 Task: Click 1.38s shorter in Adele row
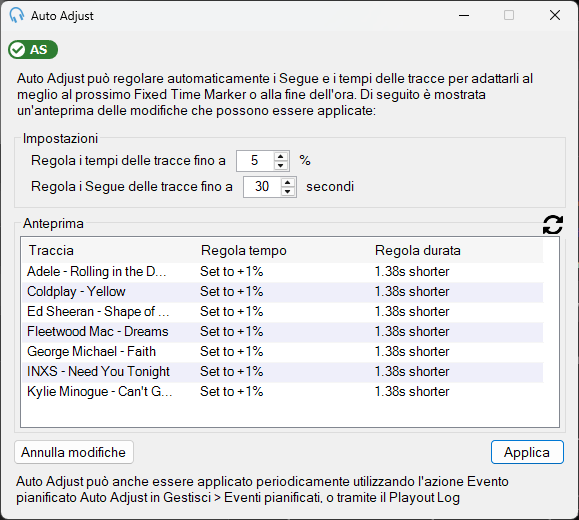click(412, 271)
